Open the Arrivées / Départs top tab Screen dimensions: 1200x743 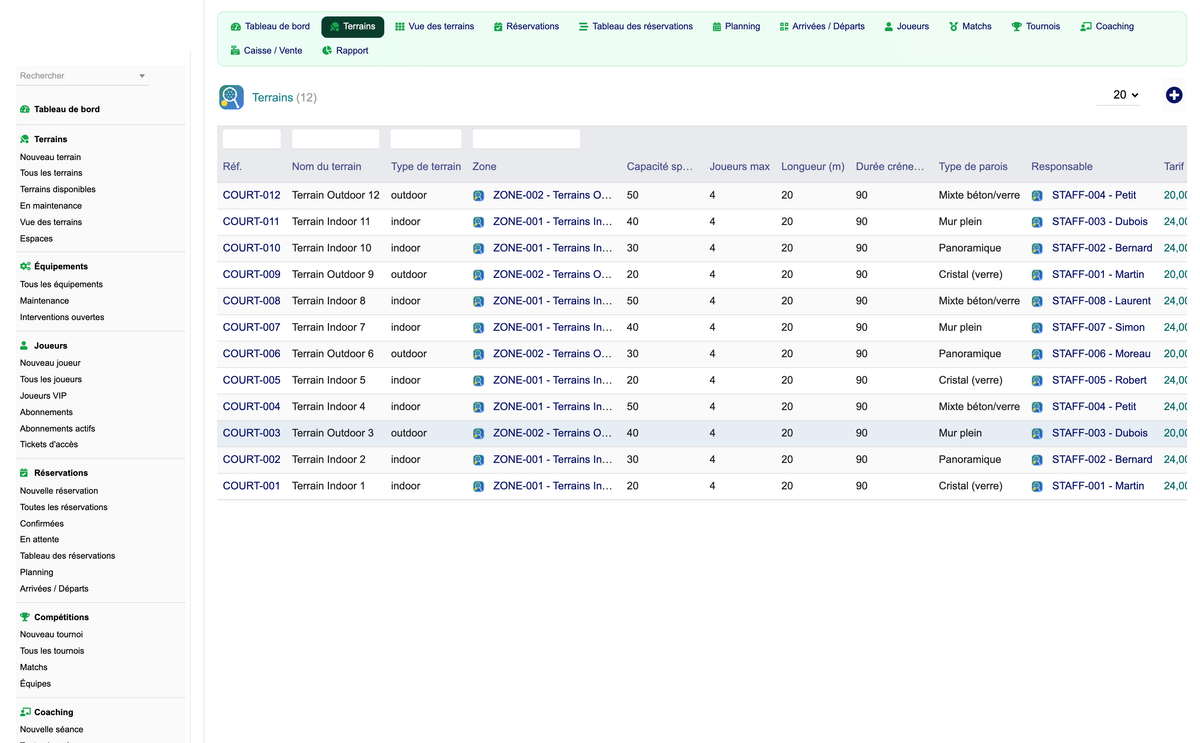pyautogui.click(x=822, y=27)
